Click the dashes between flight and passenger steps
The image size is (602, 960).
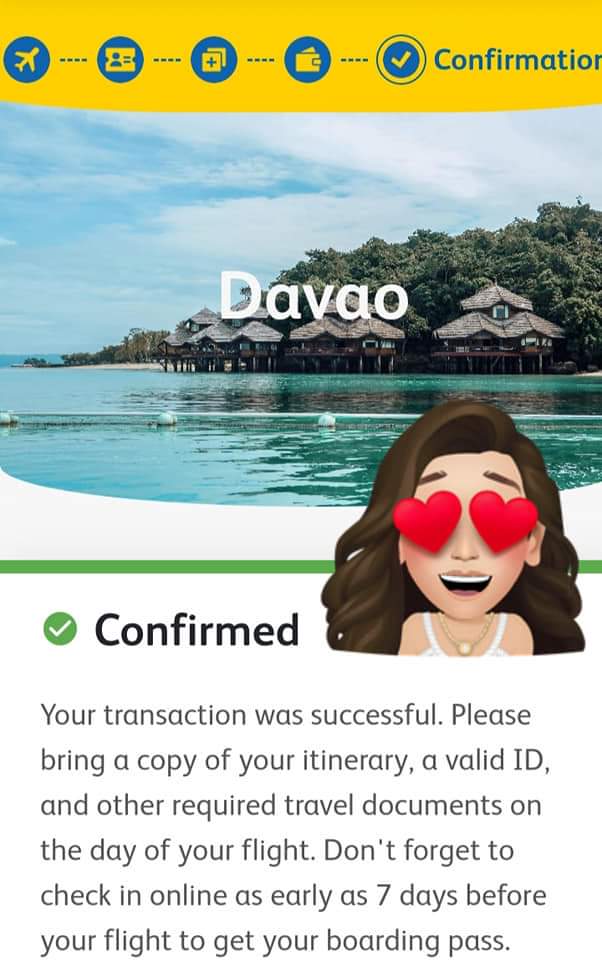(x=73, y=61)
